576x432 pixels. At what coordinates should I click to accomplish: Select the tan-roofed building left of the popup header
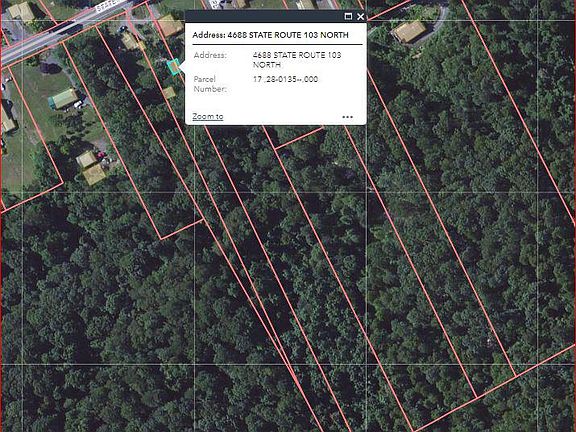(x=170, y=26)
